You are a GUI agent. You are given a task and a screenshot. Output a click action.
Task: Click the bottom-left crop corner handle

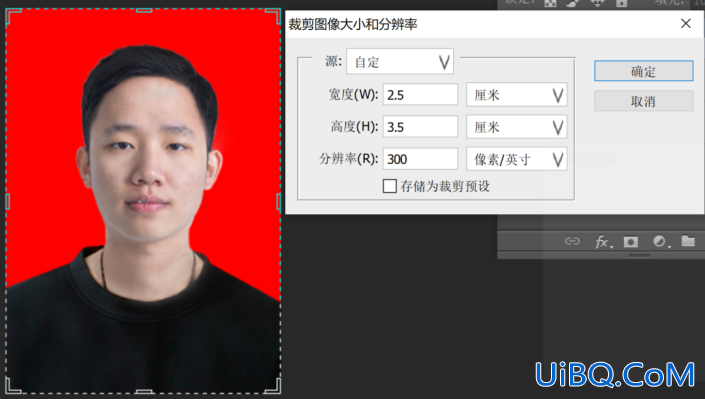click(x=13, y=386)
